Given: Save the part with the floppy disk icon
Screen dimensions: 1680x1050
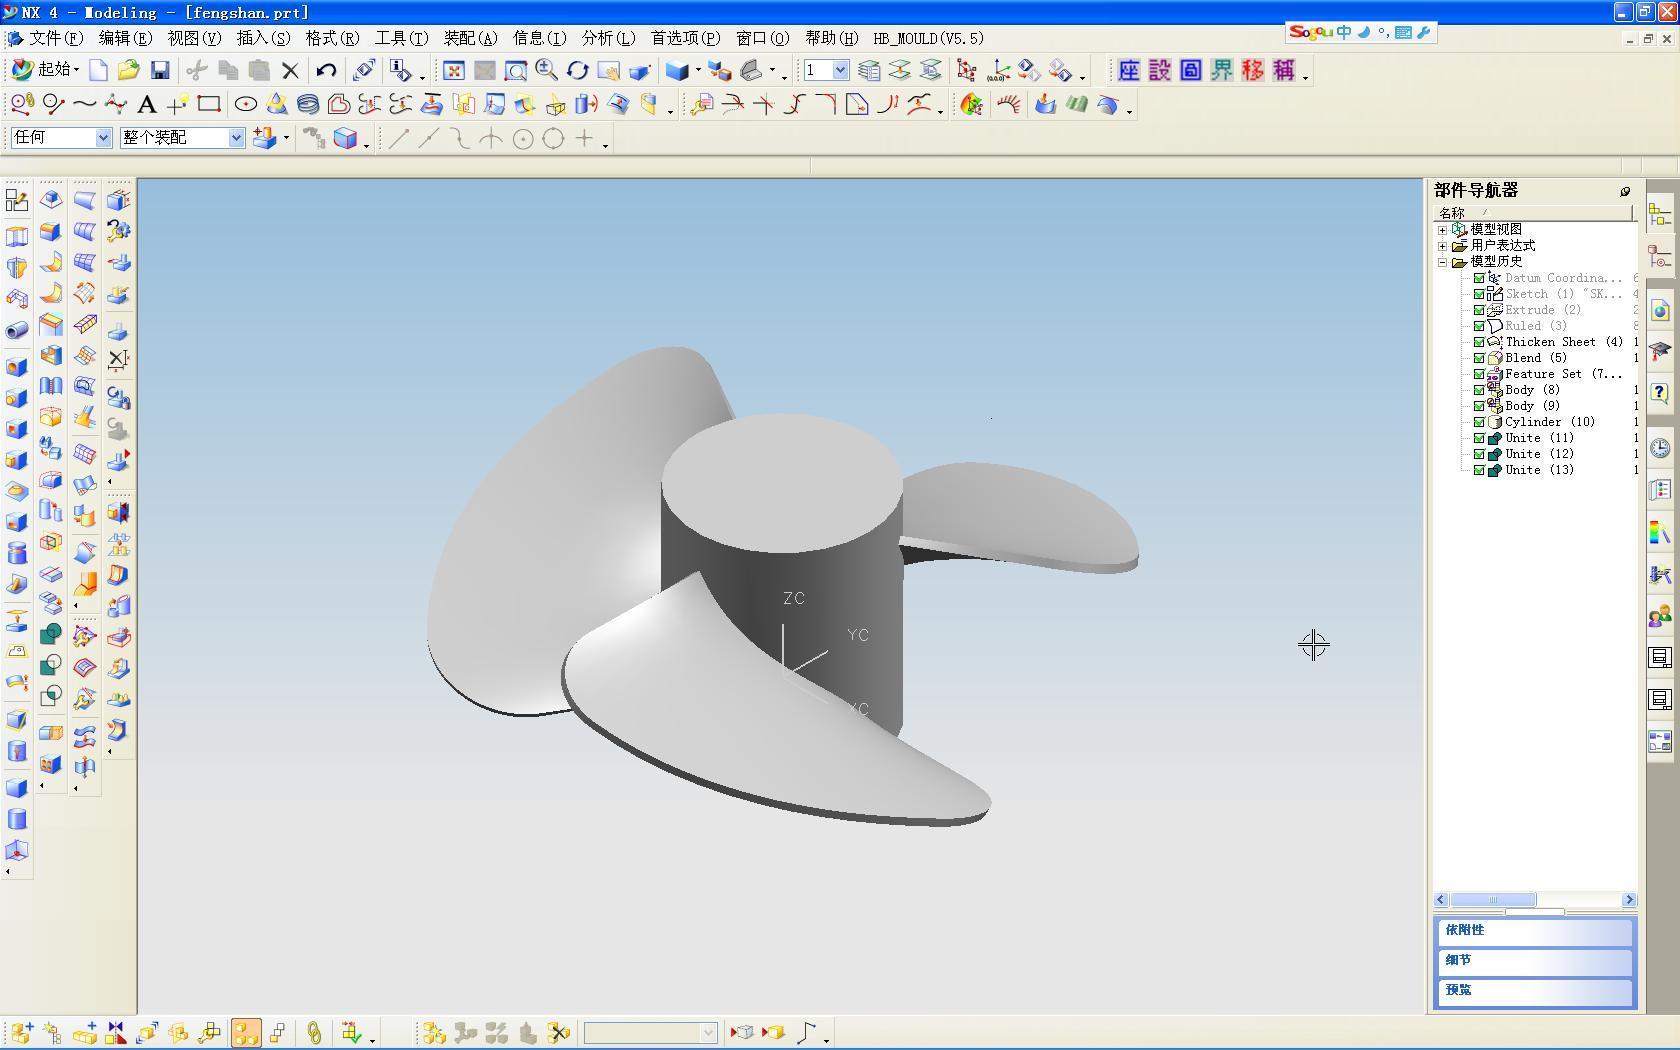Looking at the screenshot, I should [x=160, y=71].
